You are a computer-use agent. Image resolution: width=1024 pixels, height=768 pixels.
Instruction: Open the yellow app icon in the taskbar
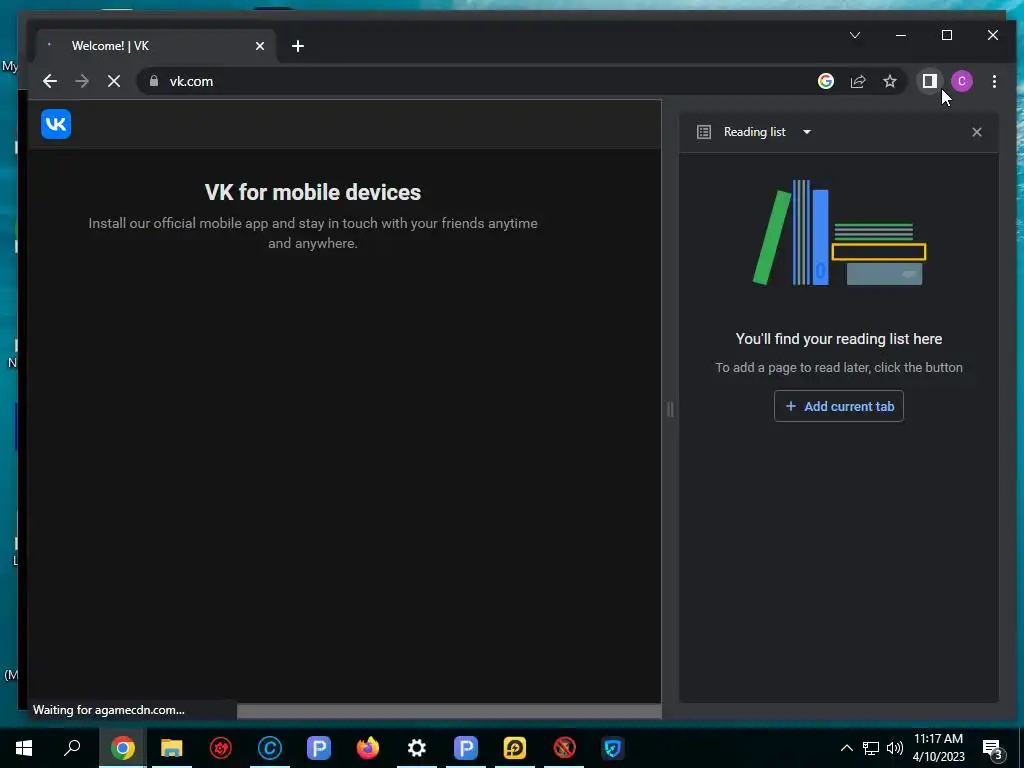515,748
